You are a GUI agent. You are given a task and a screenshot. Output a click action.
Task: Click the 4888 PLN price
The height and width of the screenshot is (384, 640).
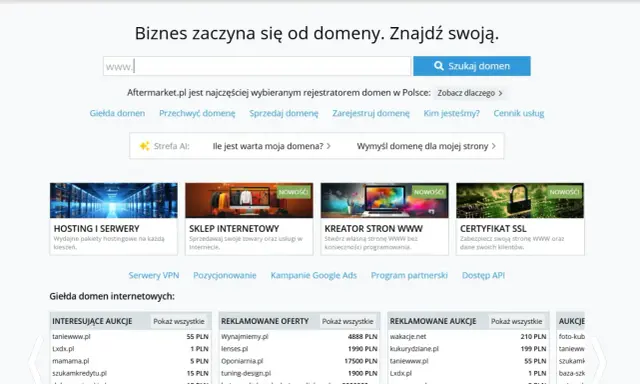[x=362, y=337]
